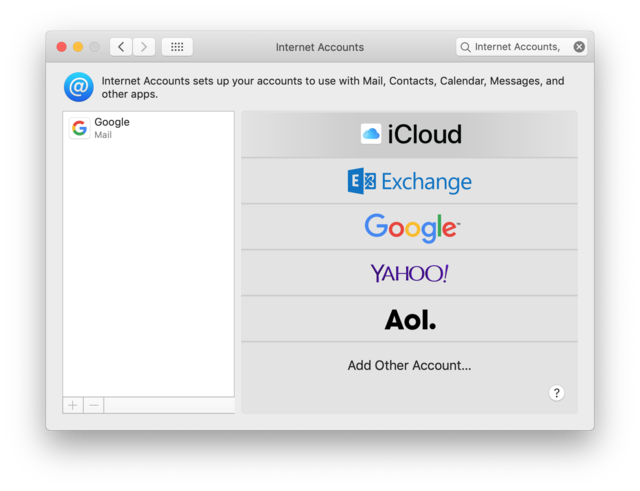Minimize the window with the yellow button

coord(78,47)
